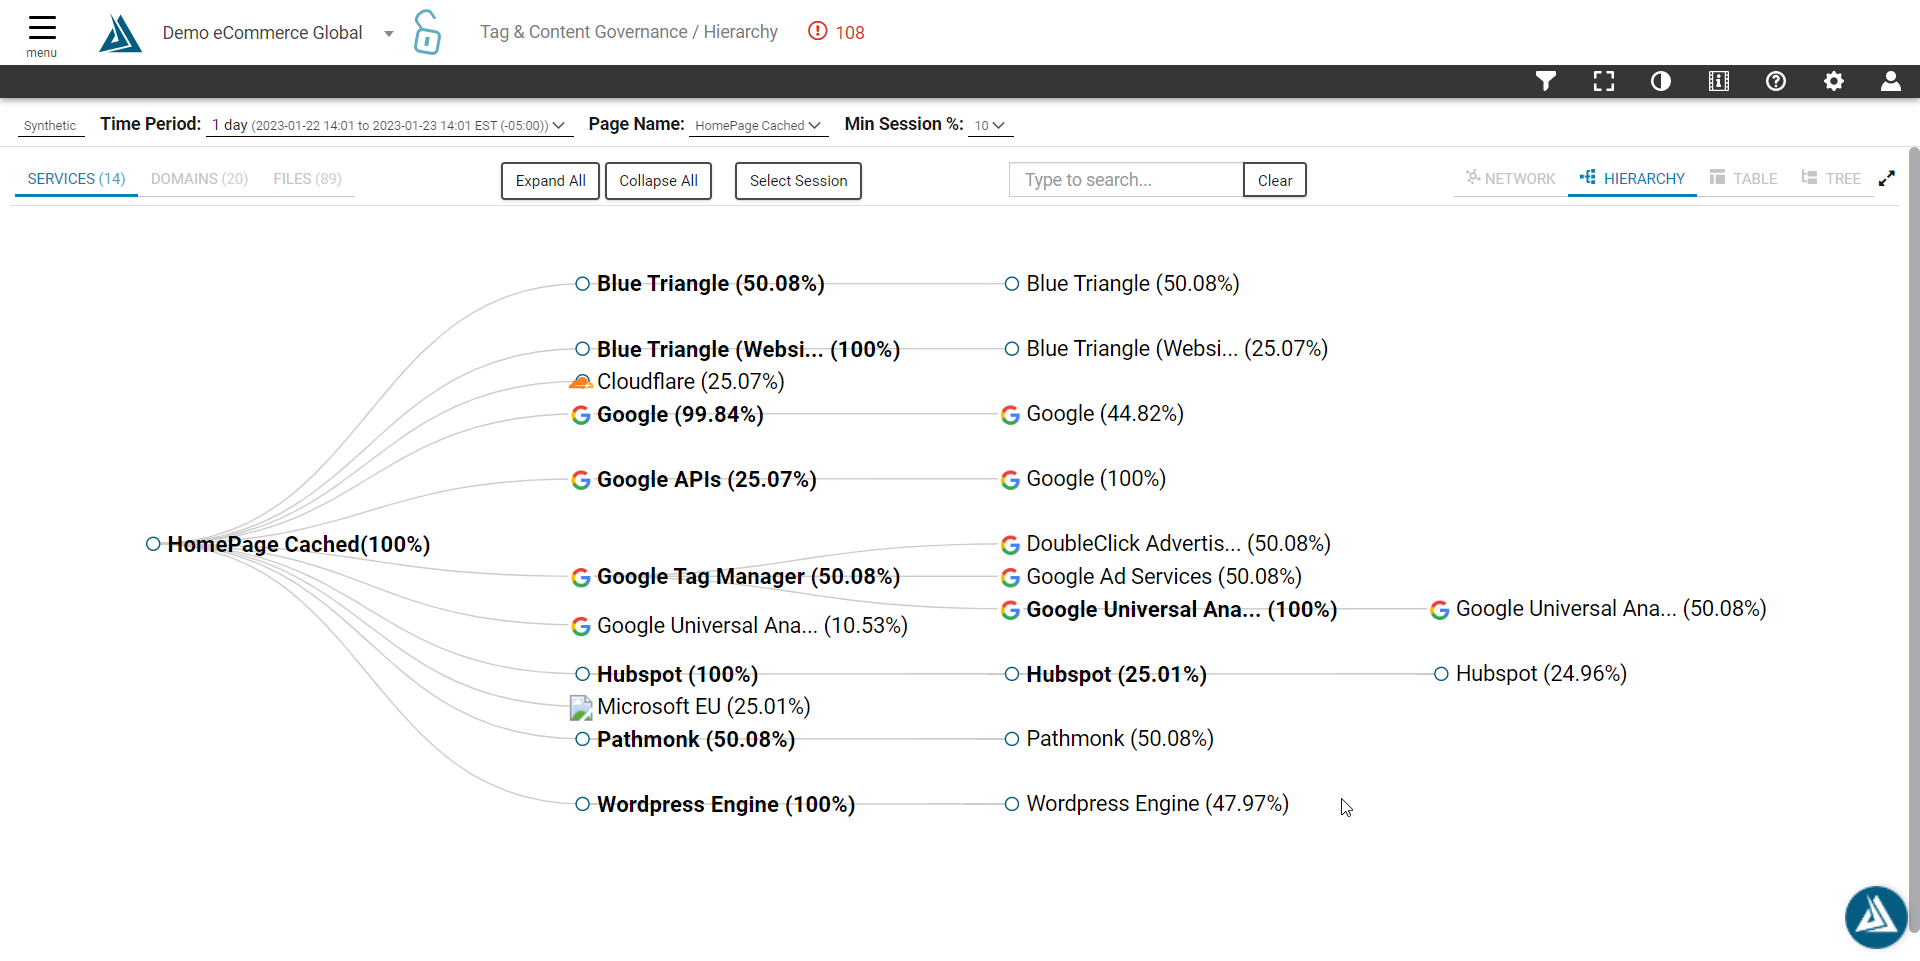Viewport: 1920px width, 961px height.
Task: Open the Blue Triangle chat widget
Action: [x=1875, y=916]
